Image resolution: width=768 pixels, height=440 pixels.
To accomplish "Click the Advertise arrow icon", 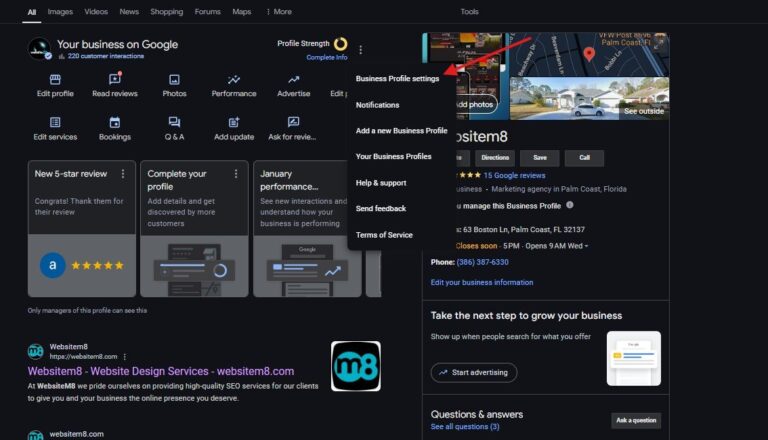I will click(293, 79).
